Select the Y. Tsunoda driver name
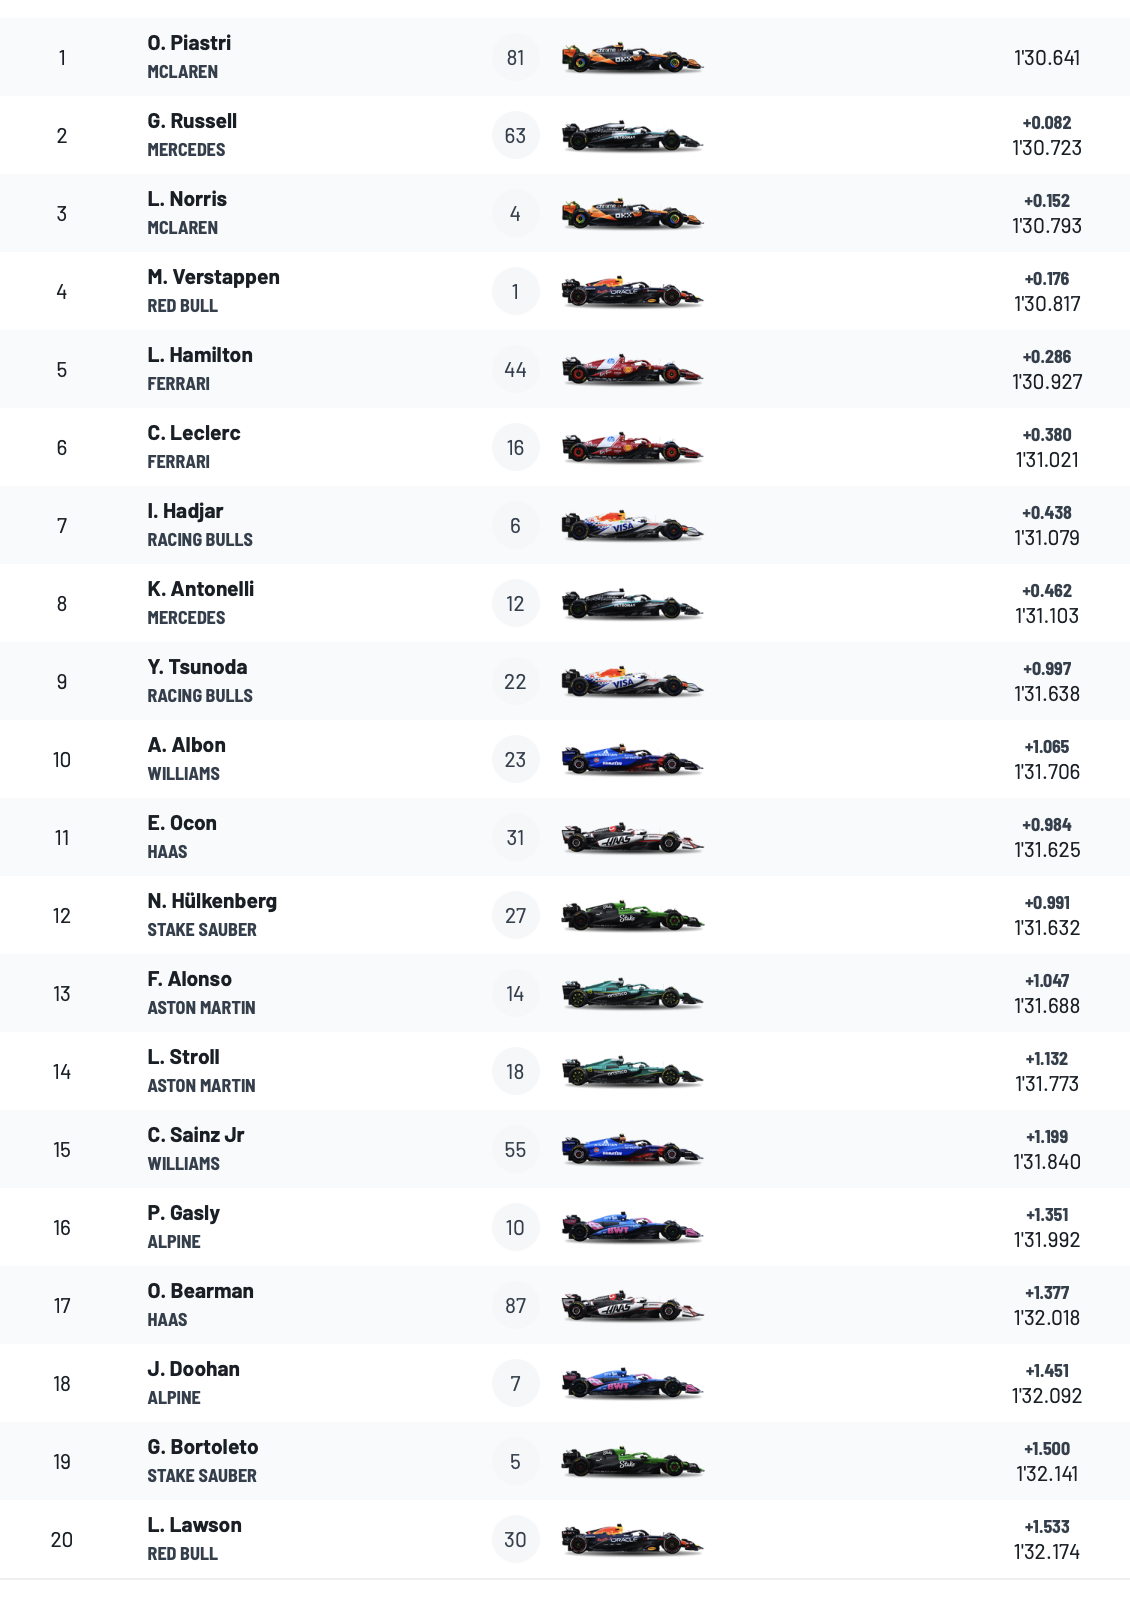1130x1604 pixels. [x=197, y=667]
